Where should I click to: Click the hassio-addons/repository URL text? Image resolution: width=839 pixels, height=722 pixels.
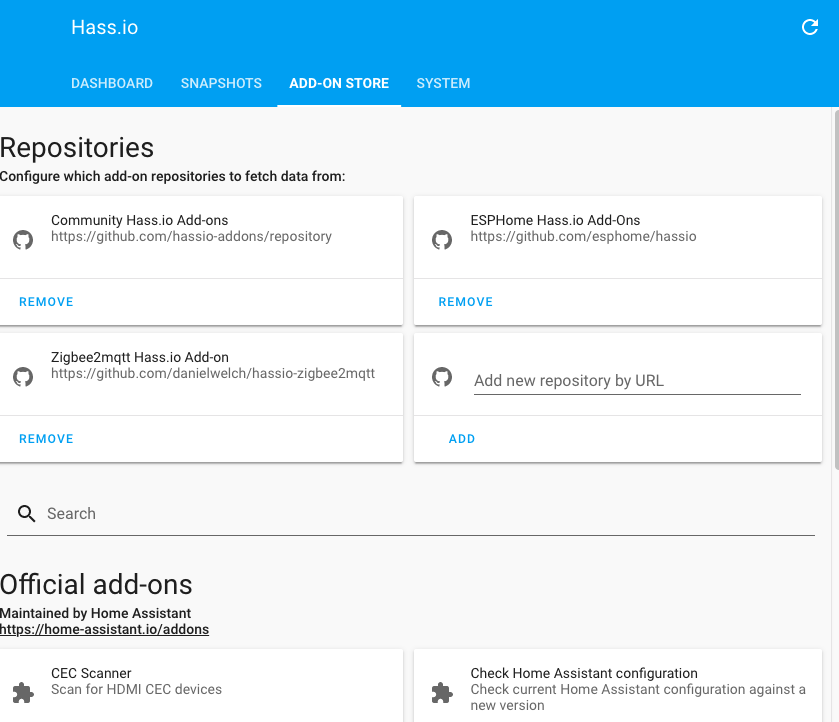coord(191,237)
